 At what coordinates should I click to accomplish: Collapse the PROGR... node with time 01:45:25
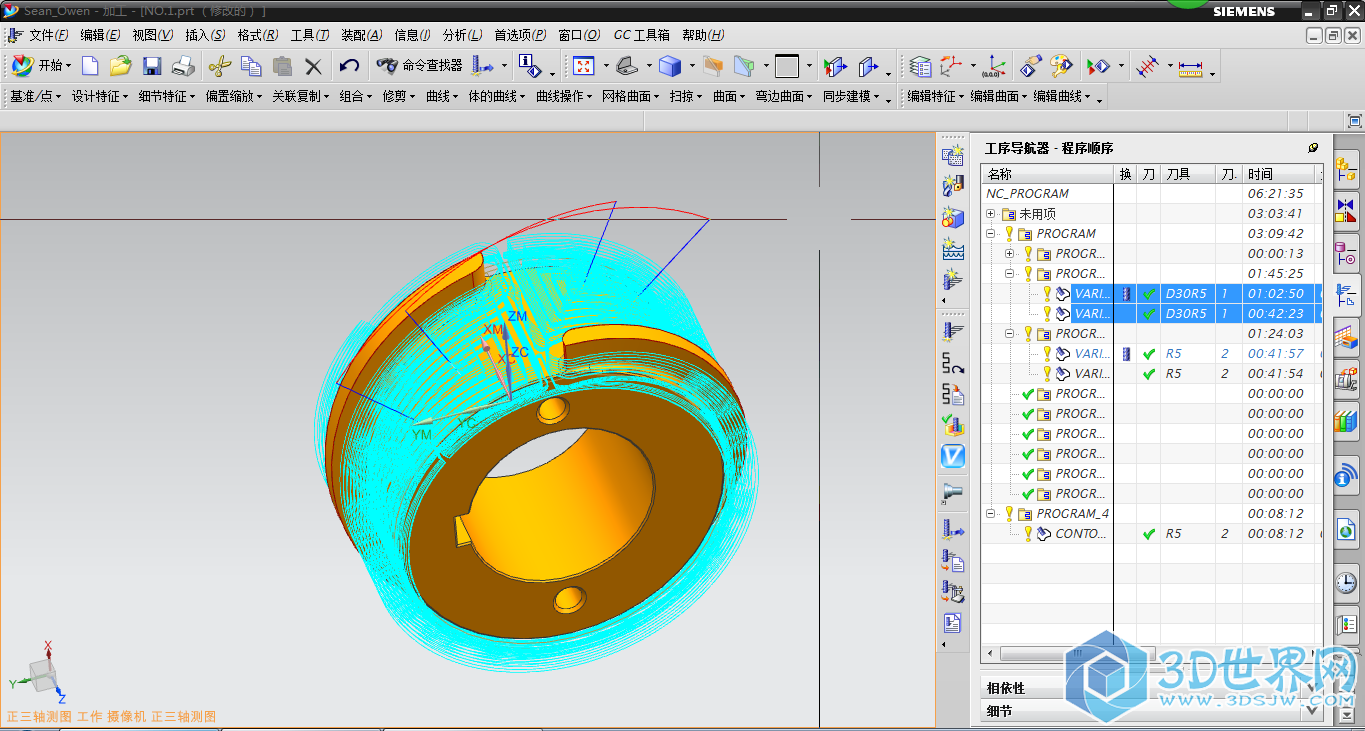click(1010, 274)
